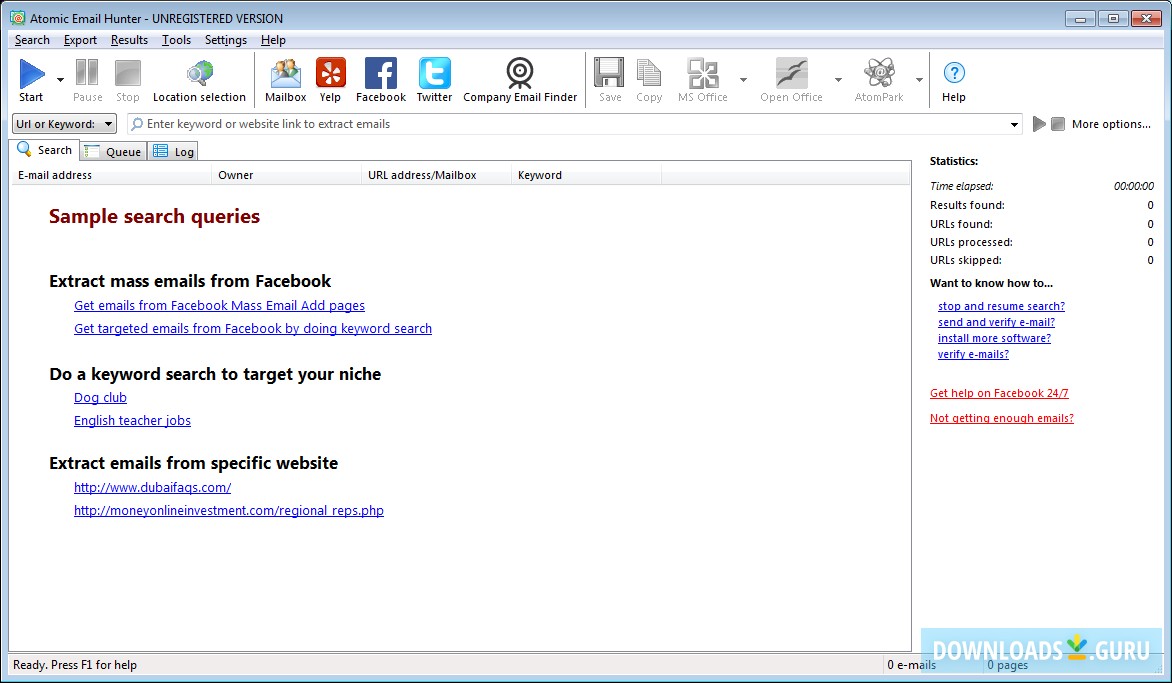Sort by Owner column header

tap(286, 176)
